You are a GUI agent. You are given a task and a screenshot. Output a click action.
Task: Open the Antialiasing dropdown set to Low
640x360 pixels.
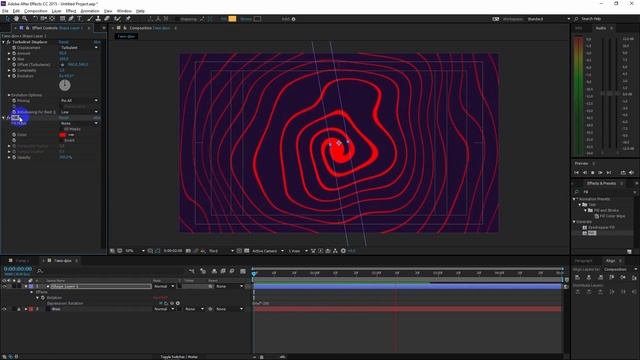coord(80,112)
